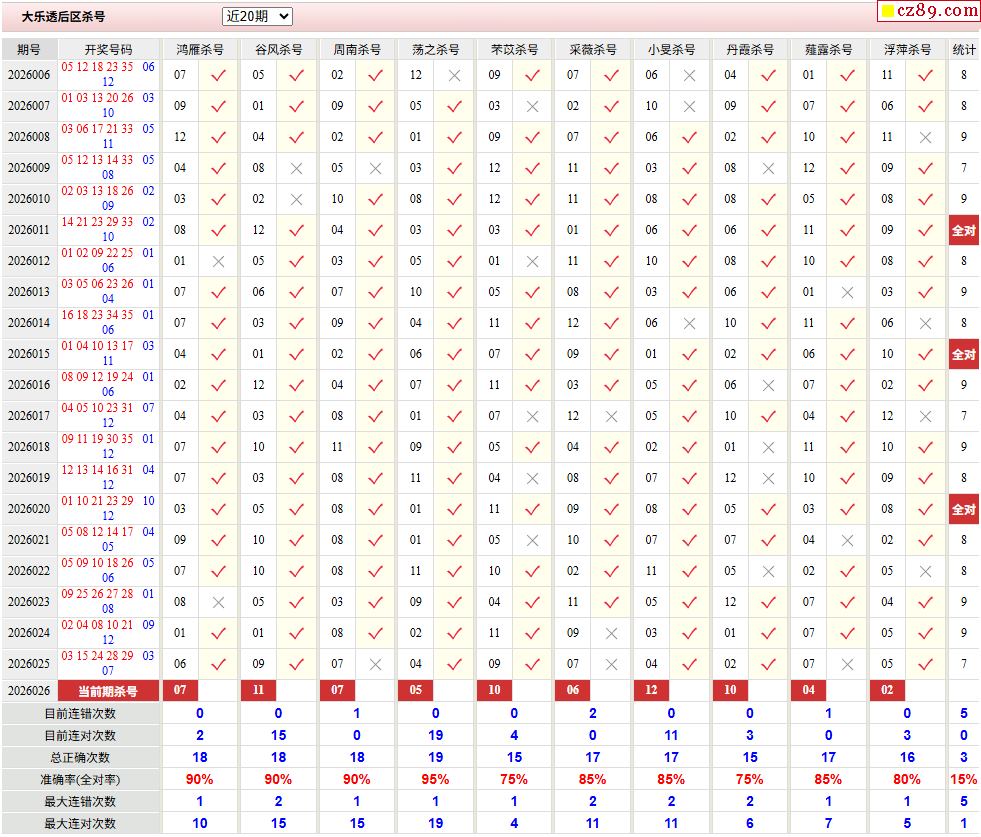
Task: Select the X mark for 小旻杀号 in period 2026014
Action: (x=689, y=323)
